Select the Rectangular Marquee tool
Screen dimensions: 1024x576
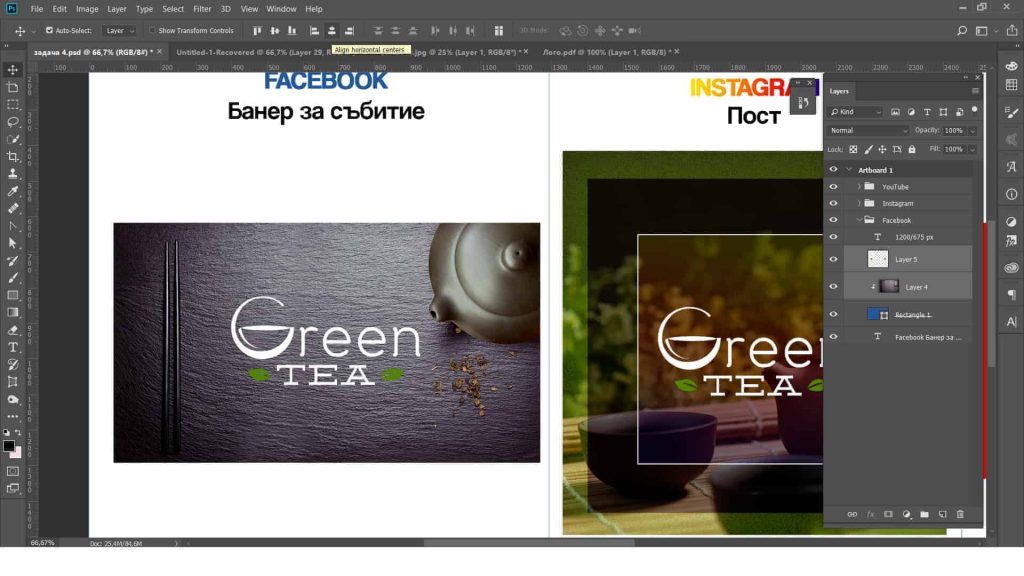tap(12, 104)
